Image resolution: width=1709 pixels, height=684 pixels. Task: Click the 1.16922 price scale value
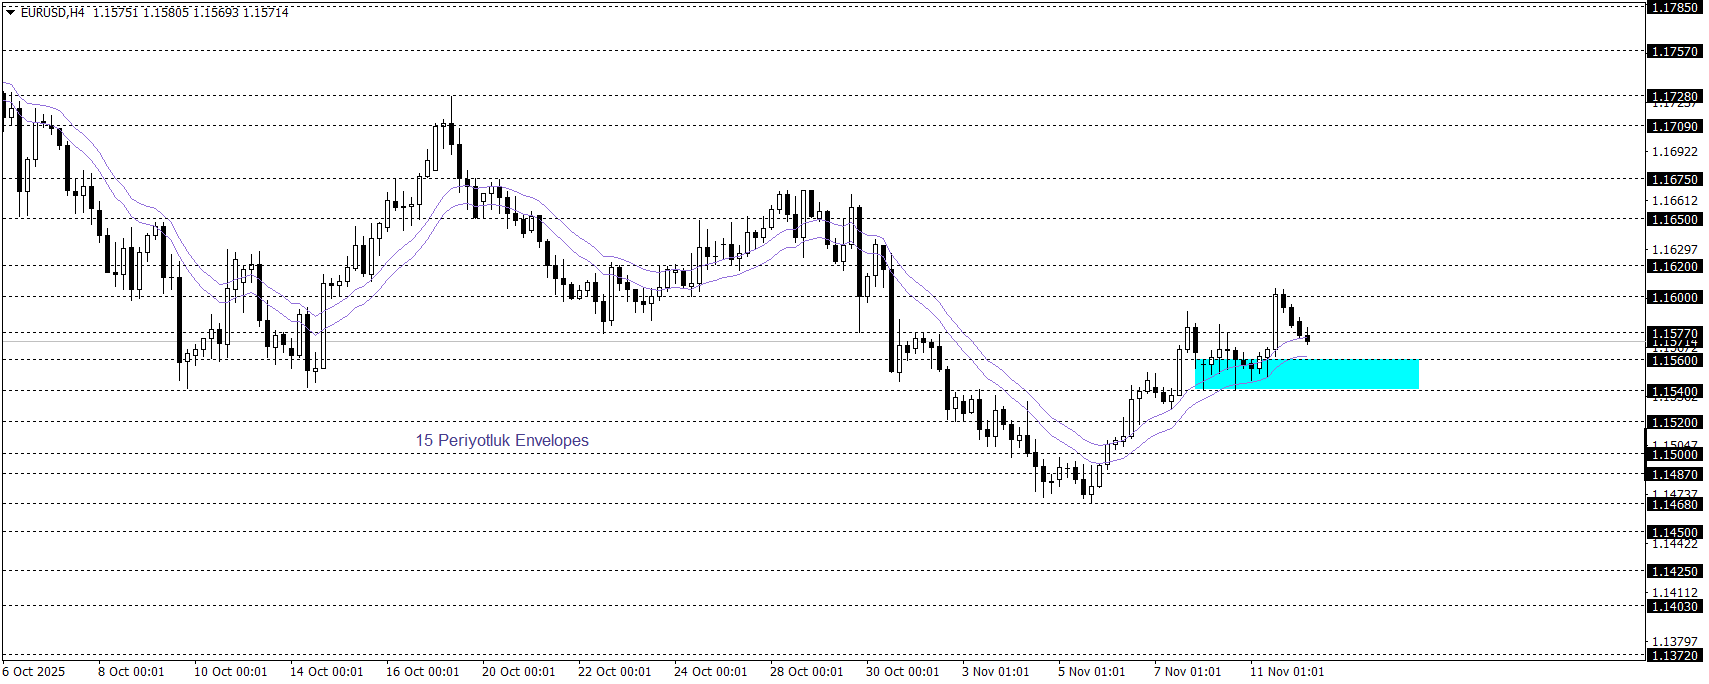[1674, 152]
